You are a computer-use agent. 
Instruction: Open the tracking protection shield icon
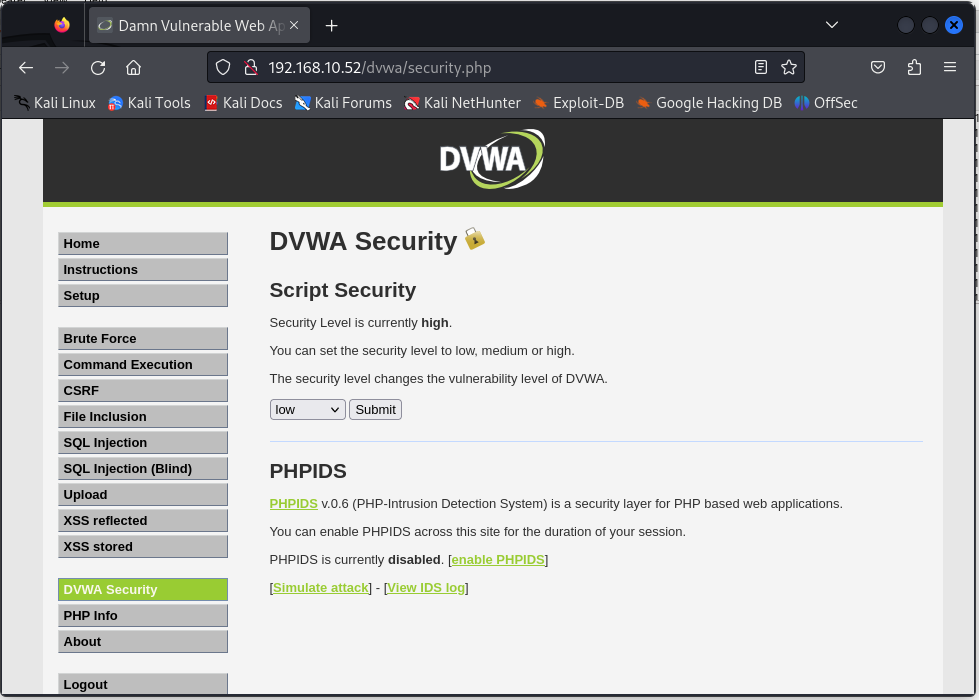pyautogui.click(x=223, y=67)
